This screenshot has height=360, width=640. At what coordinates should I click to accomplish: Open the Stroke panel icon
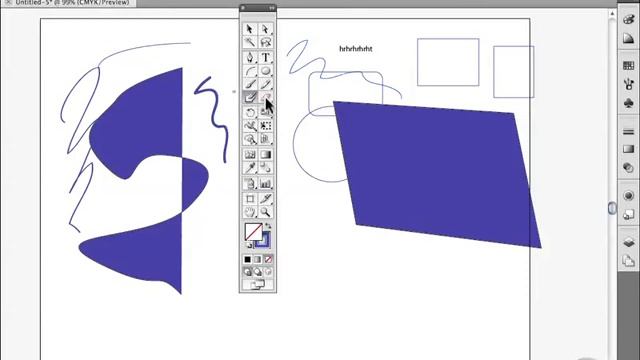(629, 131)
